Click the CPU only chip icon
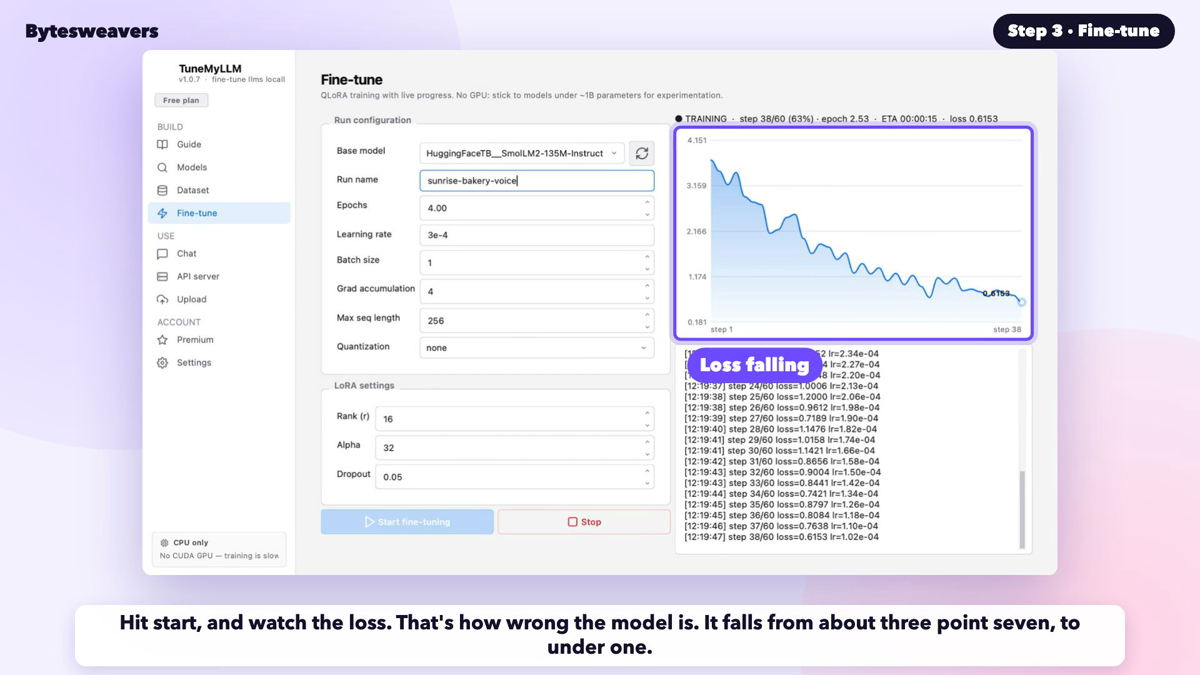This screenshot has height=675, width=1200. click(165, 543)
